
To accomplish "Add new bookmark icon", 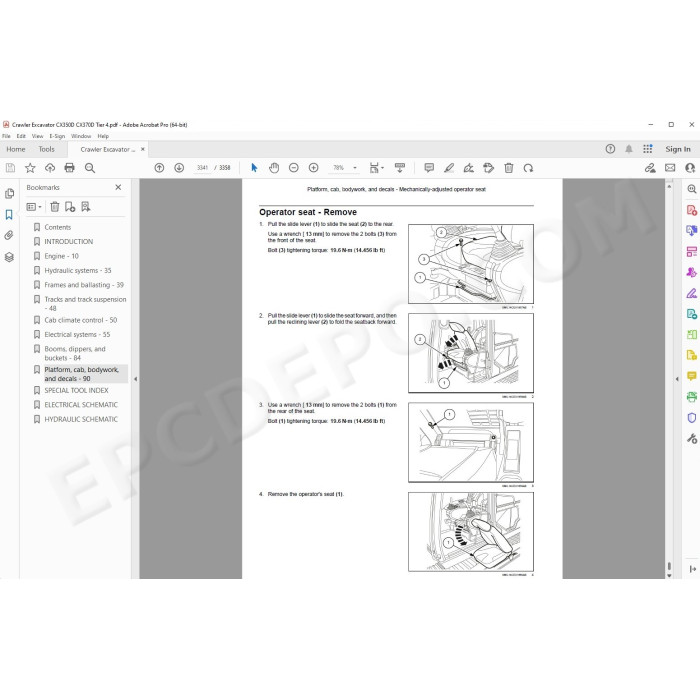I will pyautogui.click(x=70, y=207).
